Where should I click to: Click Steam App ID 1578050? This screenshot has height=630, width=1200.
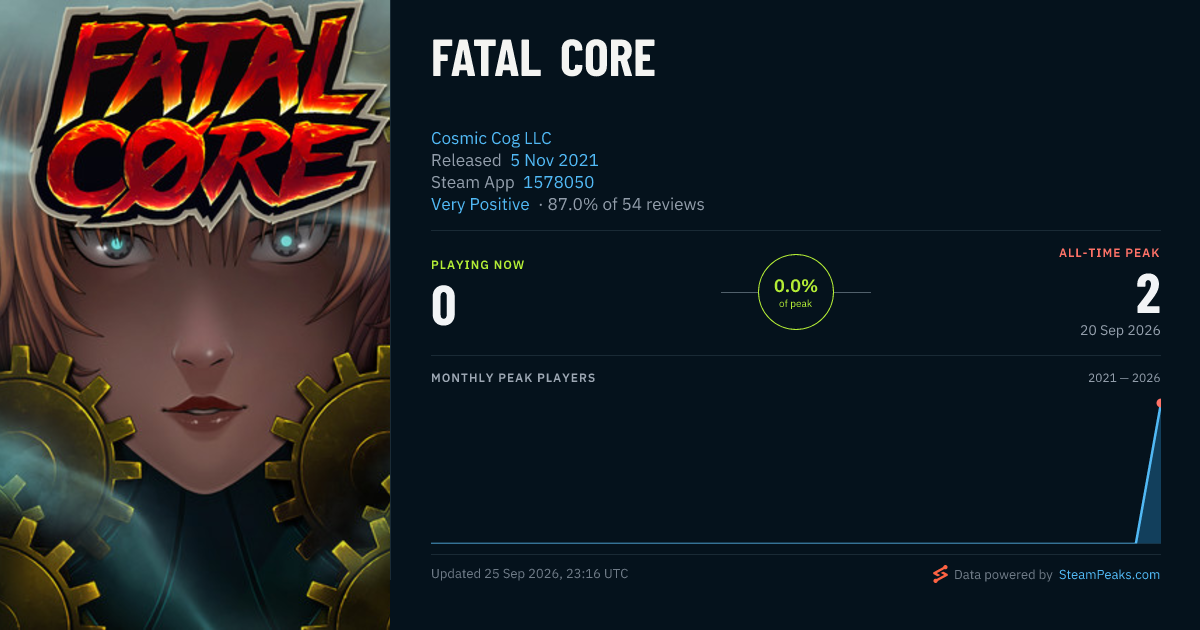click(558, 182)
